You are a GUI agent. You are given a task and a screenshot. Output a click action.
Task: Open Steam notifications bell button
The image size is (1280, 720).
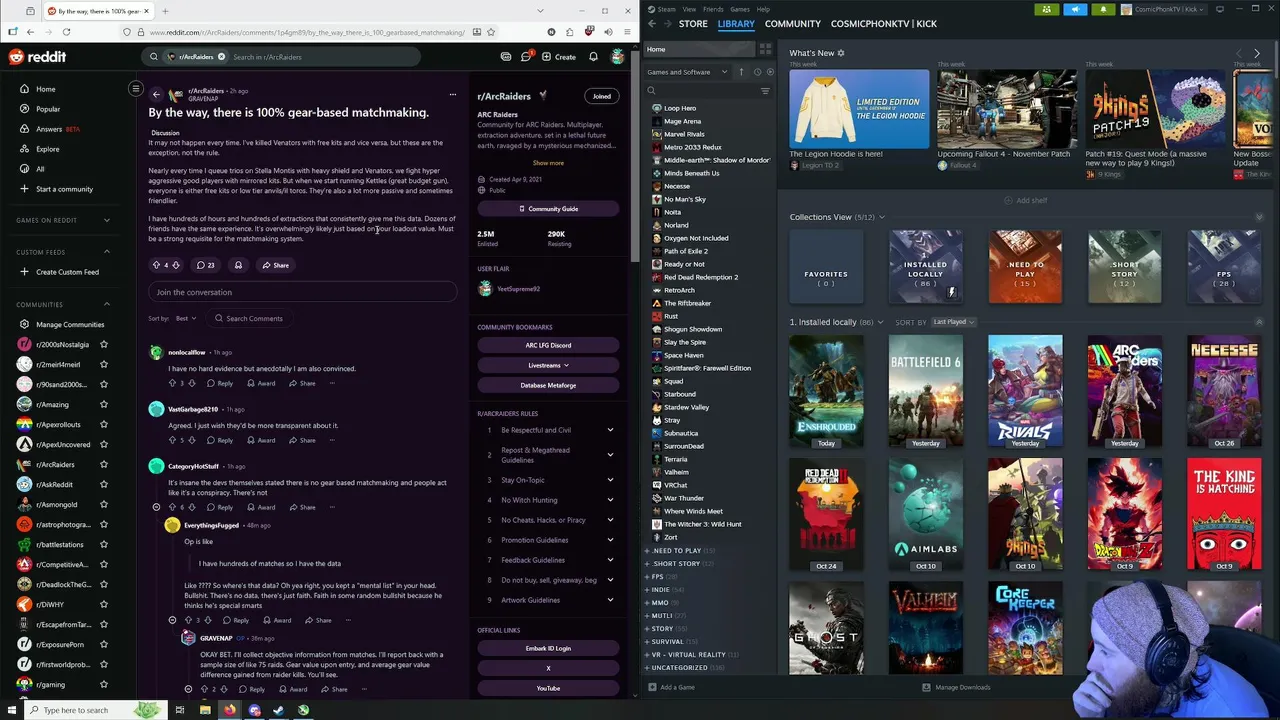1103,9
